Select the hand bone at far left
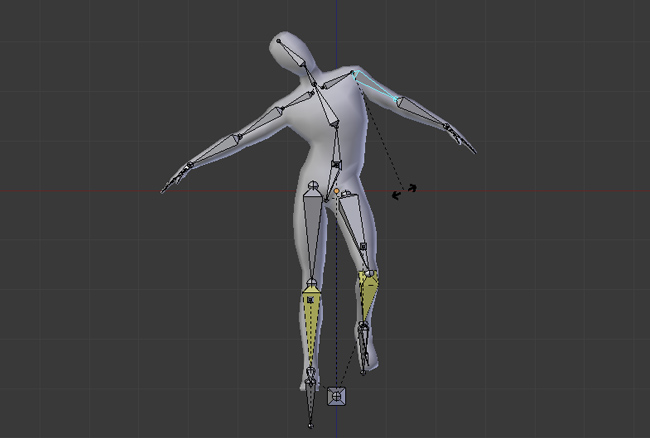 (176, 177)
